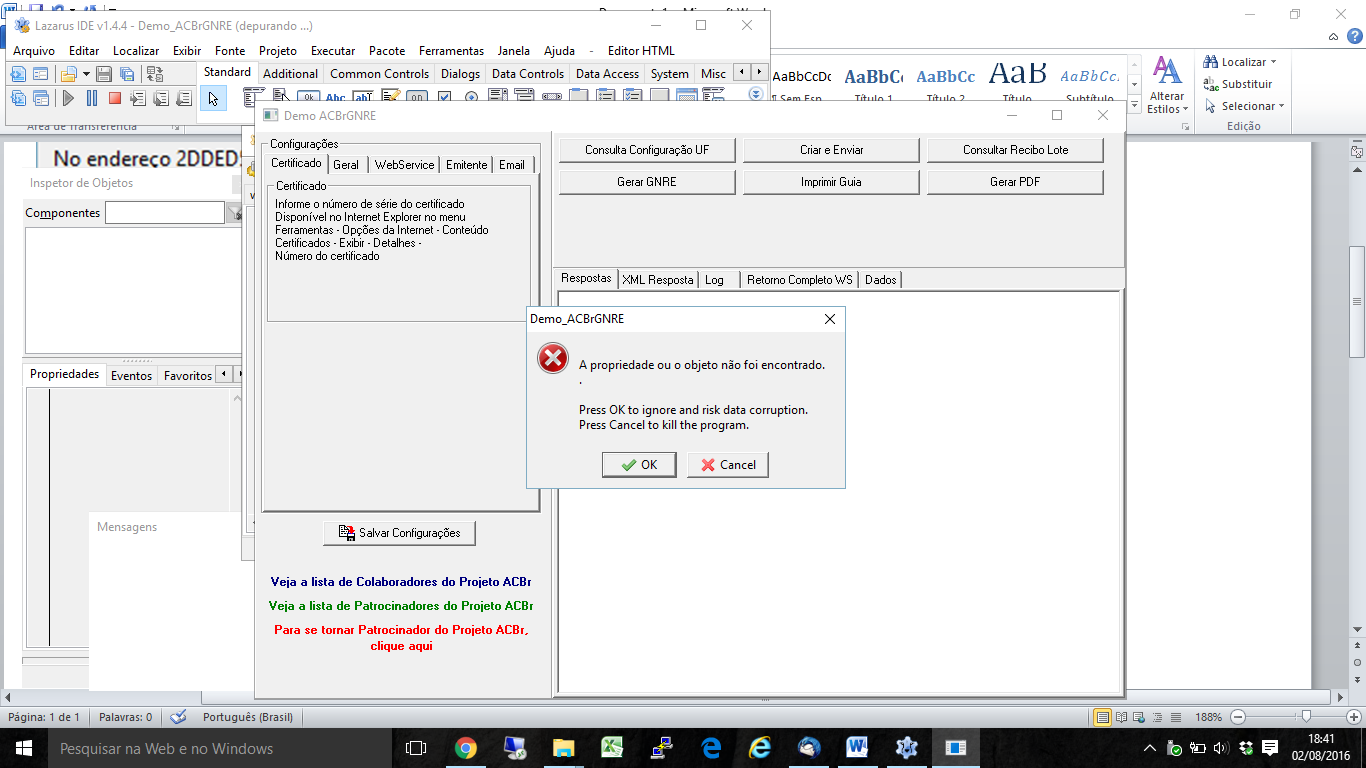Image resolution: width=1366 pixels, height=768 pixels.
Task: Click the Gerar PDF button
Action: tap(1015, 182)
